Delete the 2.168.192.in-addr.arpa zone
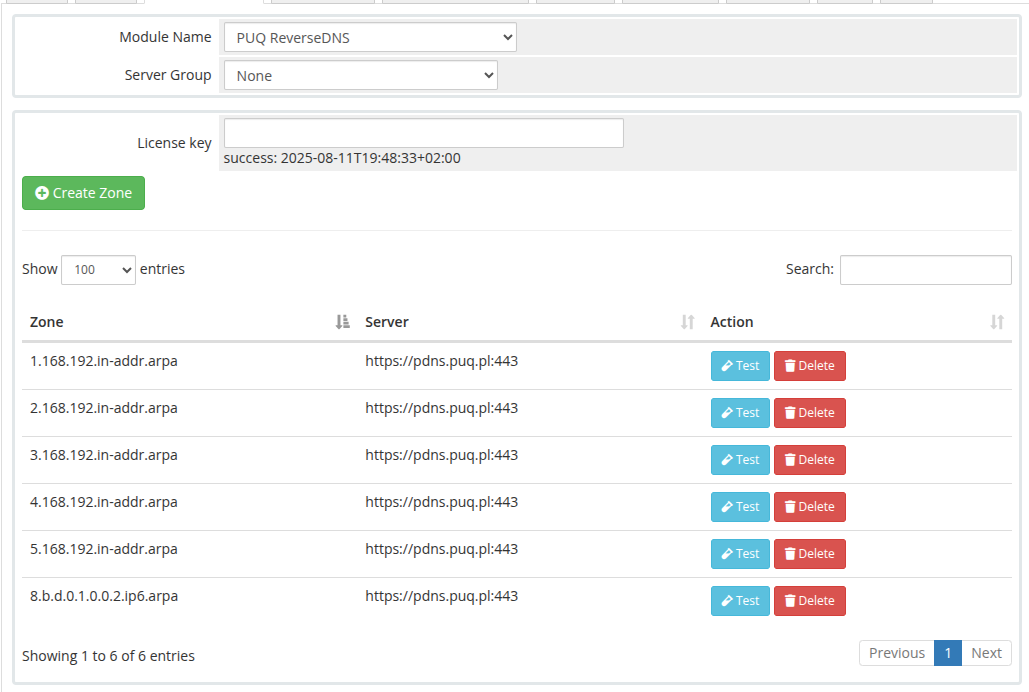The height and width of the screenshot is (692, 1029). point(809,413)
